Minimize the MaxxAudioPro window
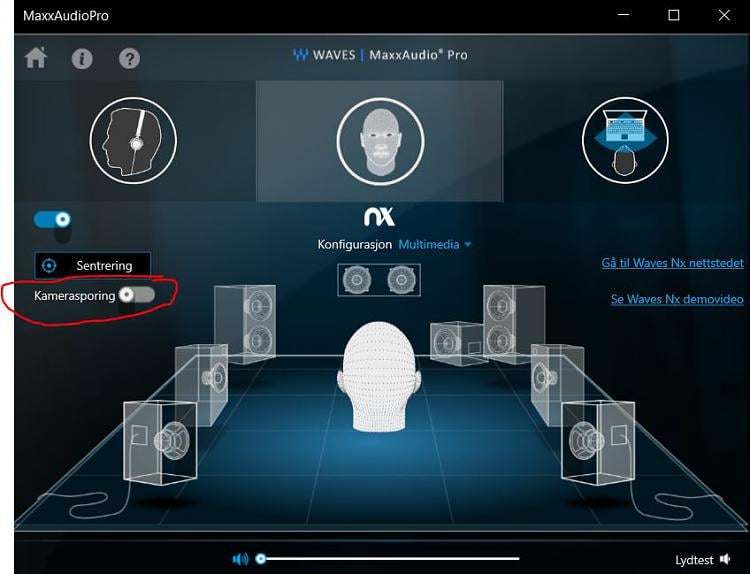Image resolution: width=750 pixels, height=574 pixels. point(623,15)
